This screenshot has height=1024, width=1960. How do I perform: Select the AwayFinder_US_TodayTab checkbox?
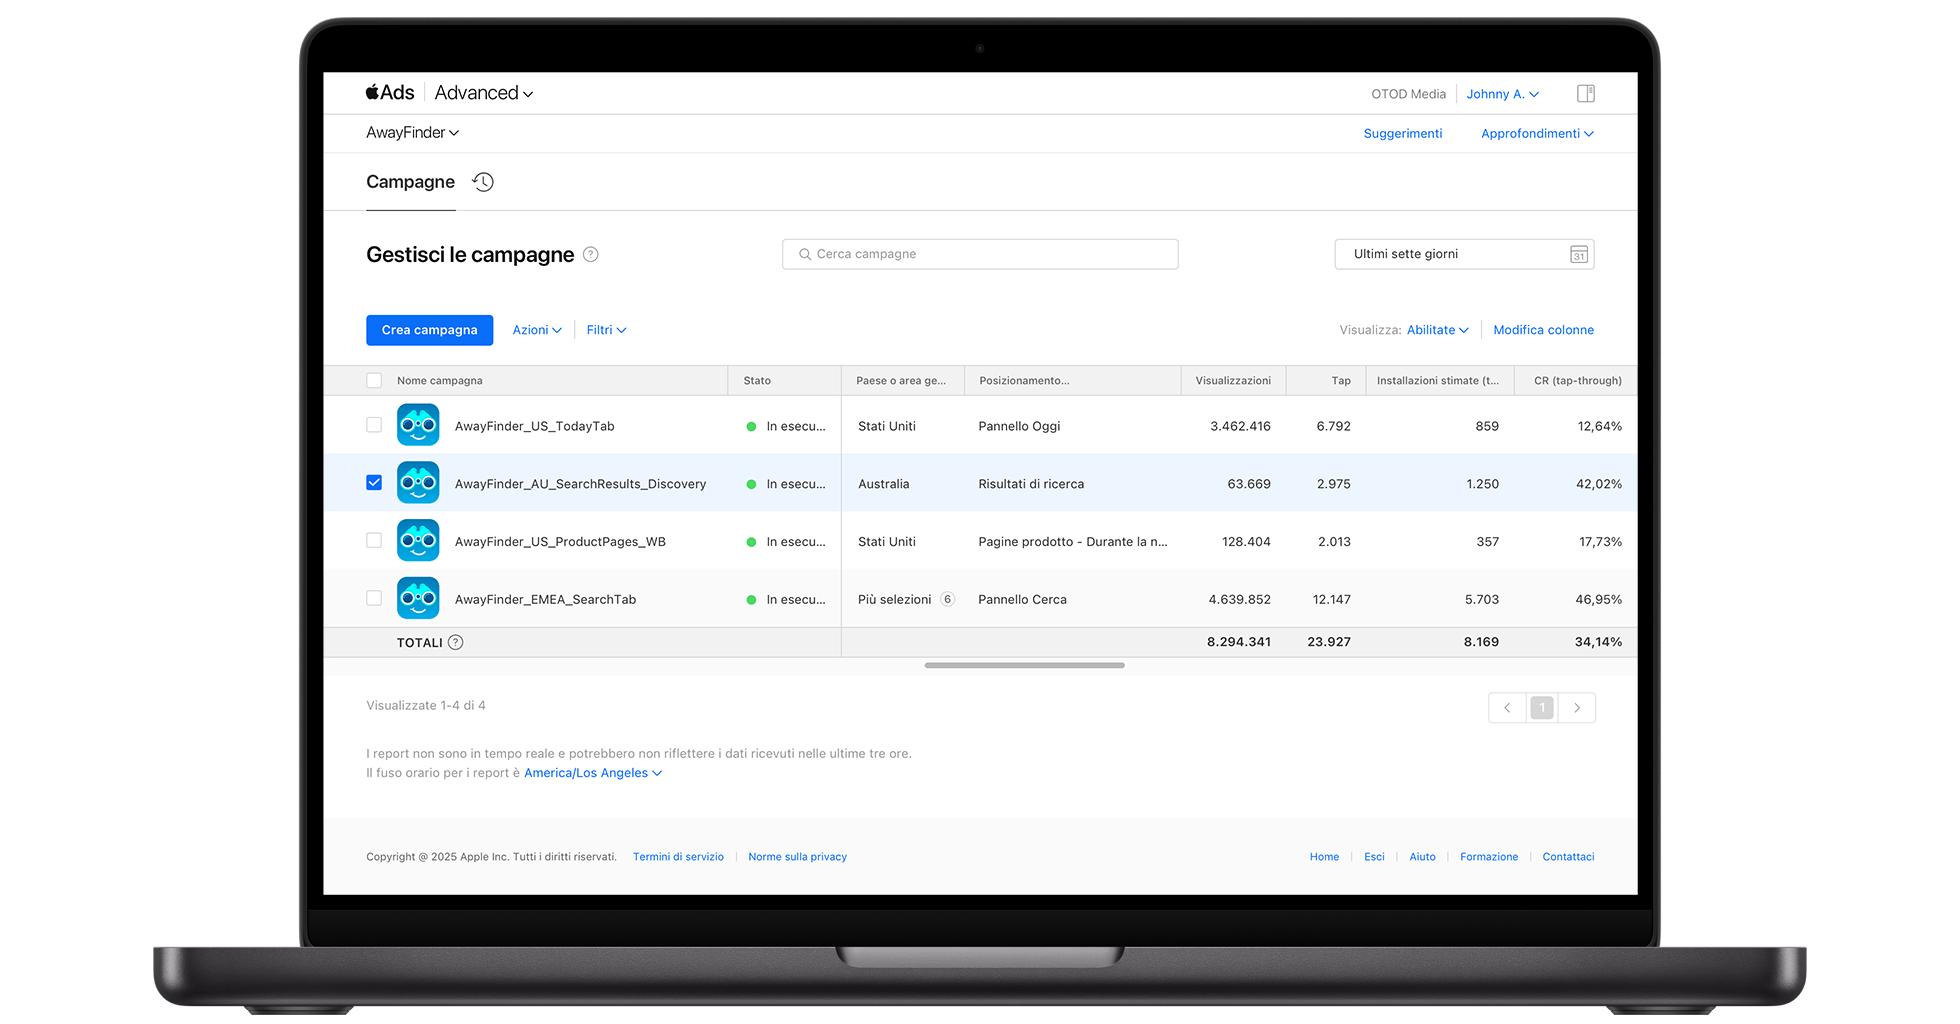click(374, 425)
